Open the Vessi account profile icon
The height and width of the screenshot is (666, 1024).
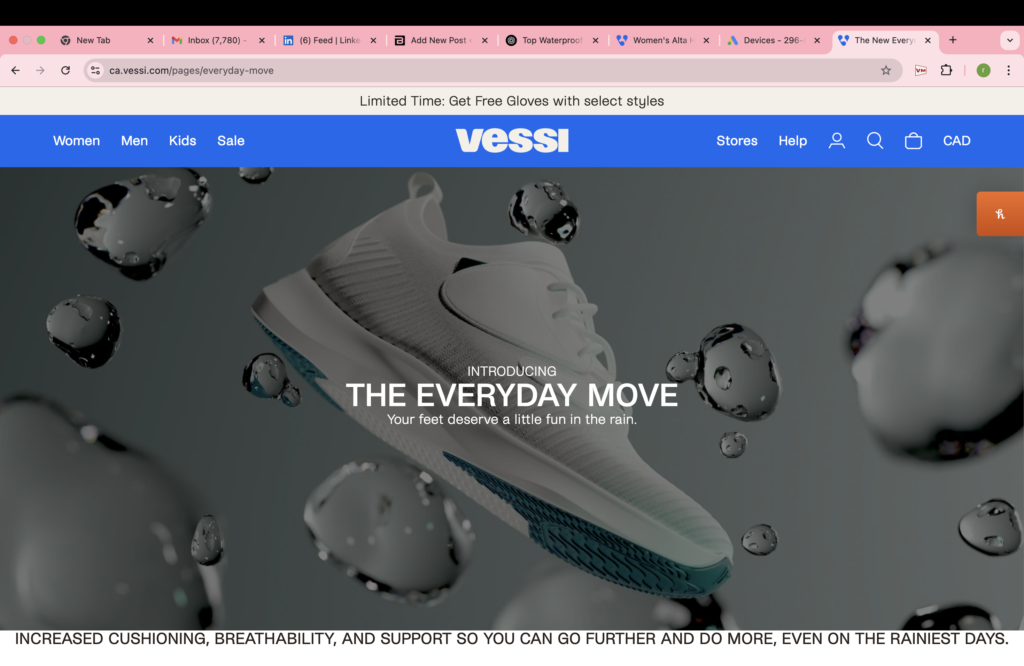click(x=837, y=141)
